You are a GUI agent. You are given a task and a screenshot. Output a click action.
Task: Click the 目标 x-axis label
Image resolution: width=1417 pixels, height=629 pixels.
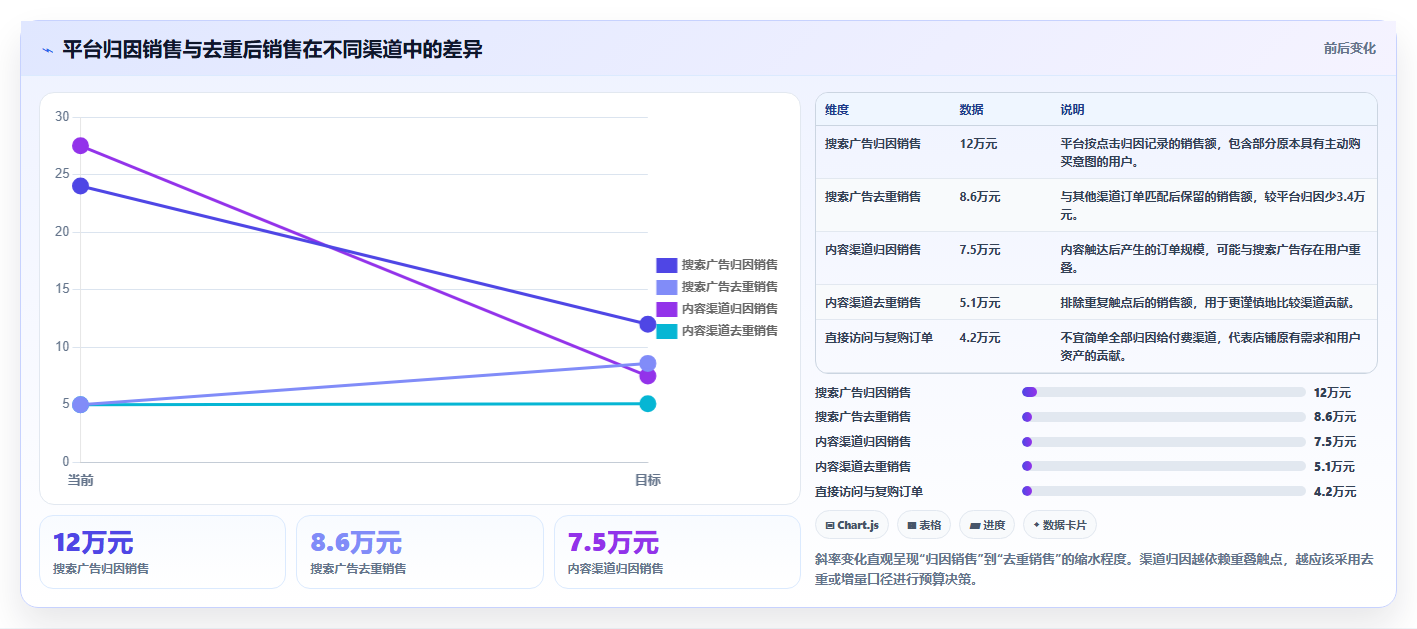647,480
